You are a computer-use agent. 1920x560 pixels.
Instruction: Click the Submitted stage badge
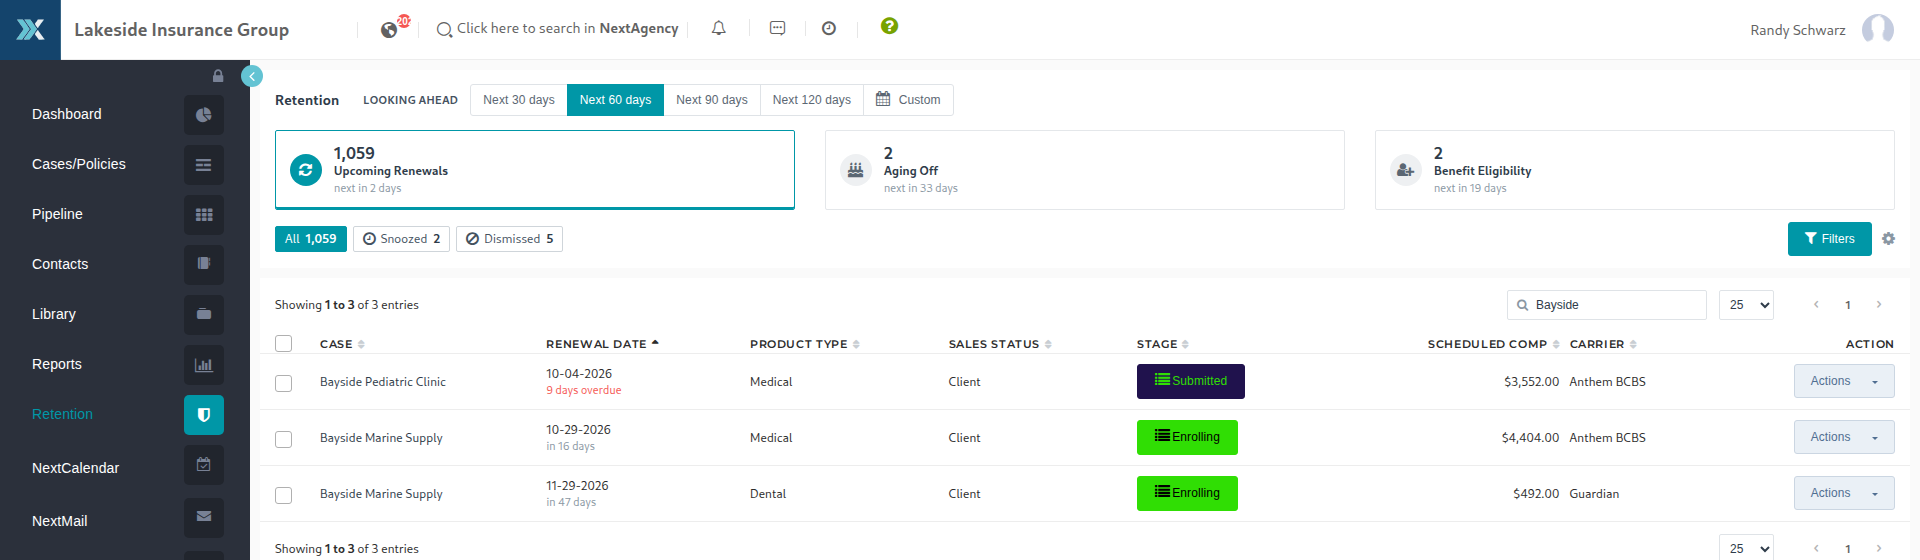(1191, 381)
